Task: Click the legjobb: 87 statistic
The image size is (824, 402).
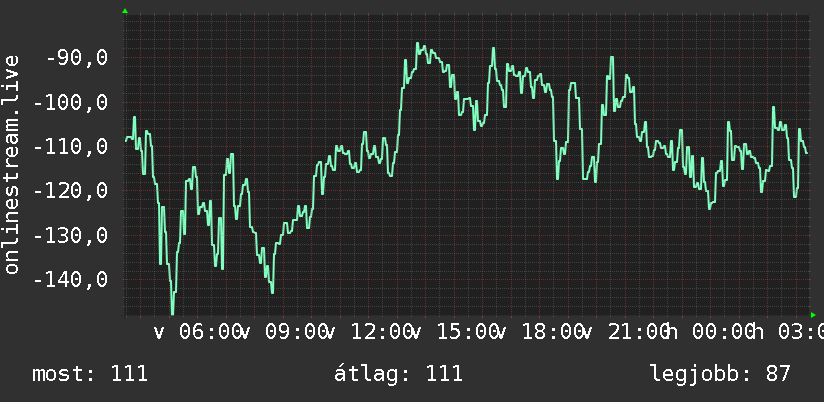Action: (x=720, y=374)
